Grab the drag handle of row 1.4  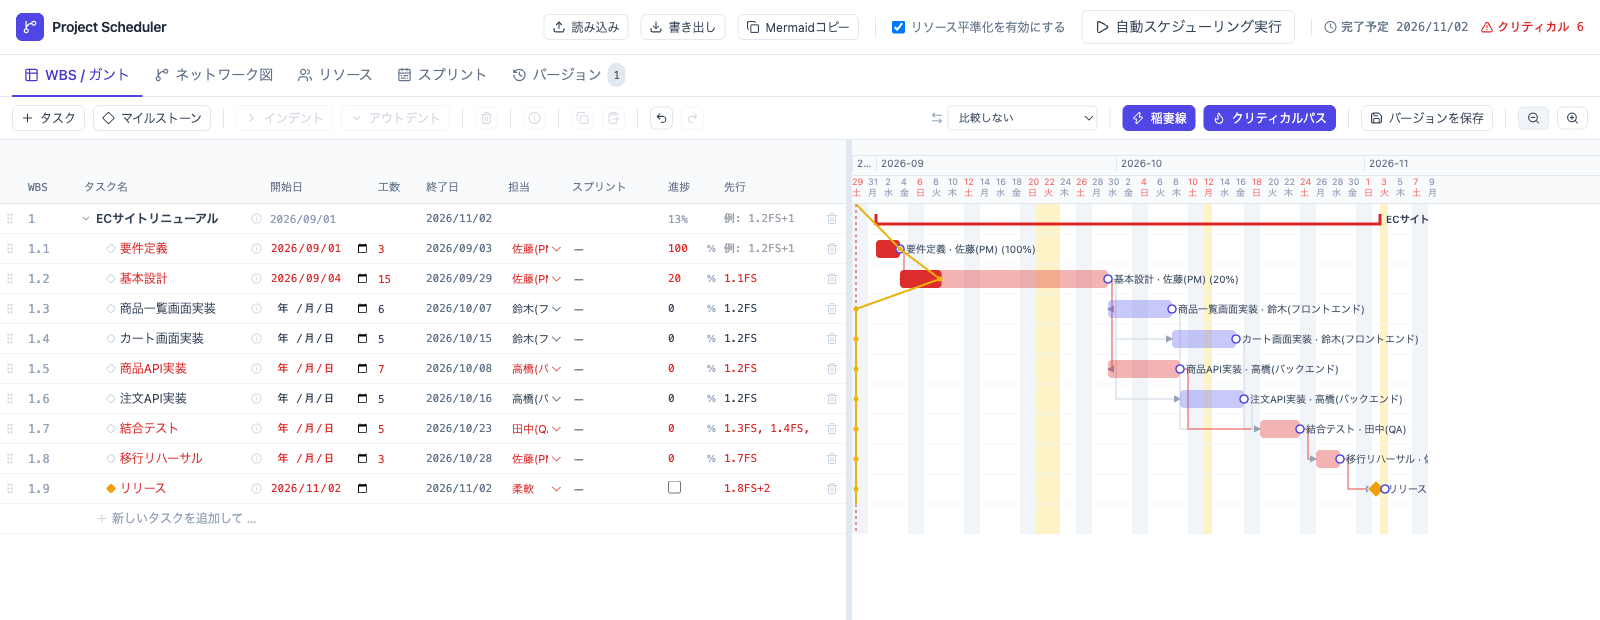click(x=10, y=338)
